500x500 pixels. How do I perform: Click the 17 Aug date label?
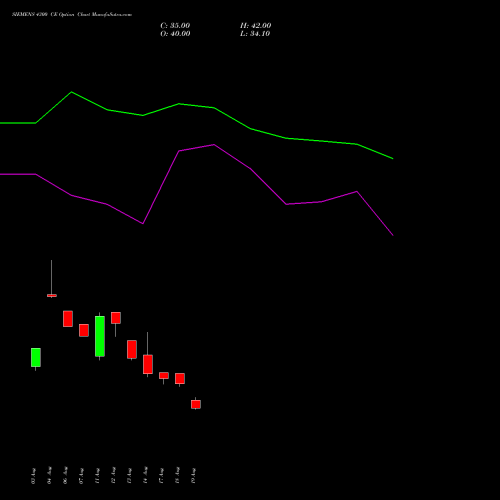(x=161, y=476)
